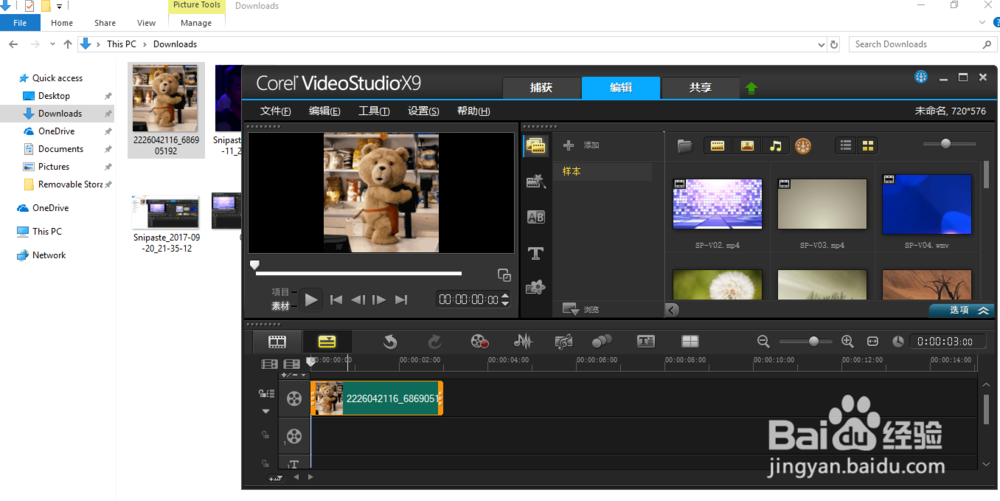Select the 2226042116_6869051 clip on timeline
This screenshot has height=501, width=1000.
tap(377, 398)
